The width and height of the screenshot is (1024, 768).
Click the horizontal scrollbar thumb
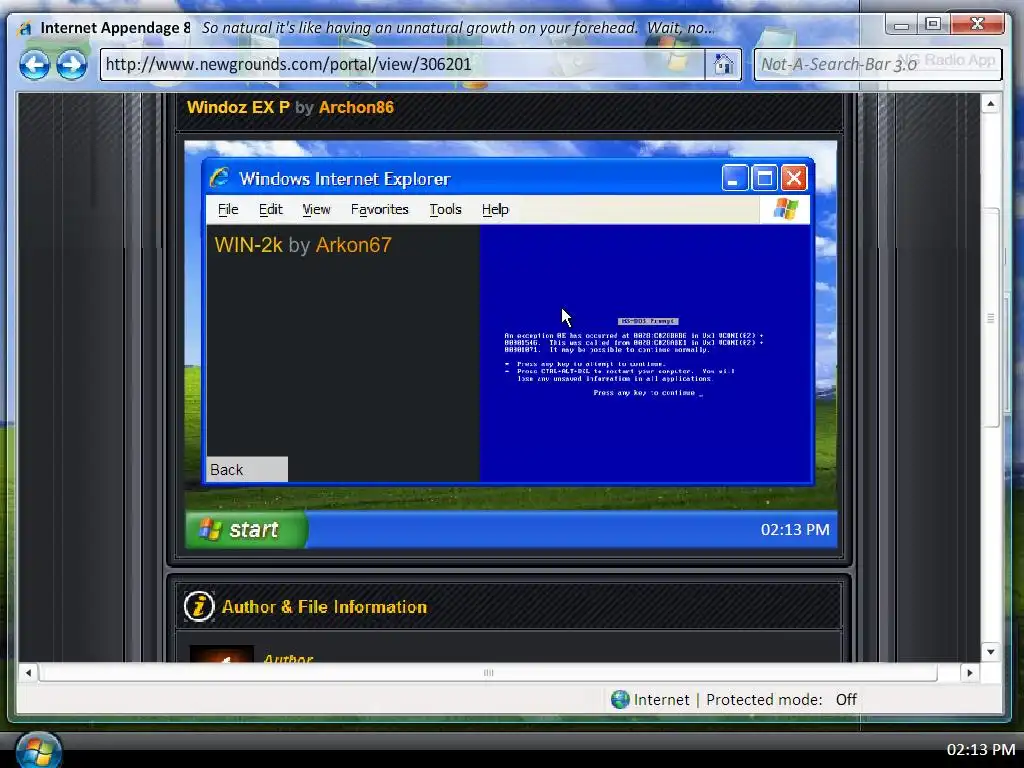coord(488,673)
